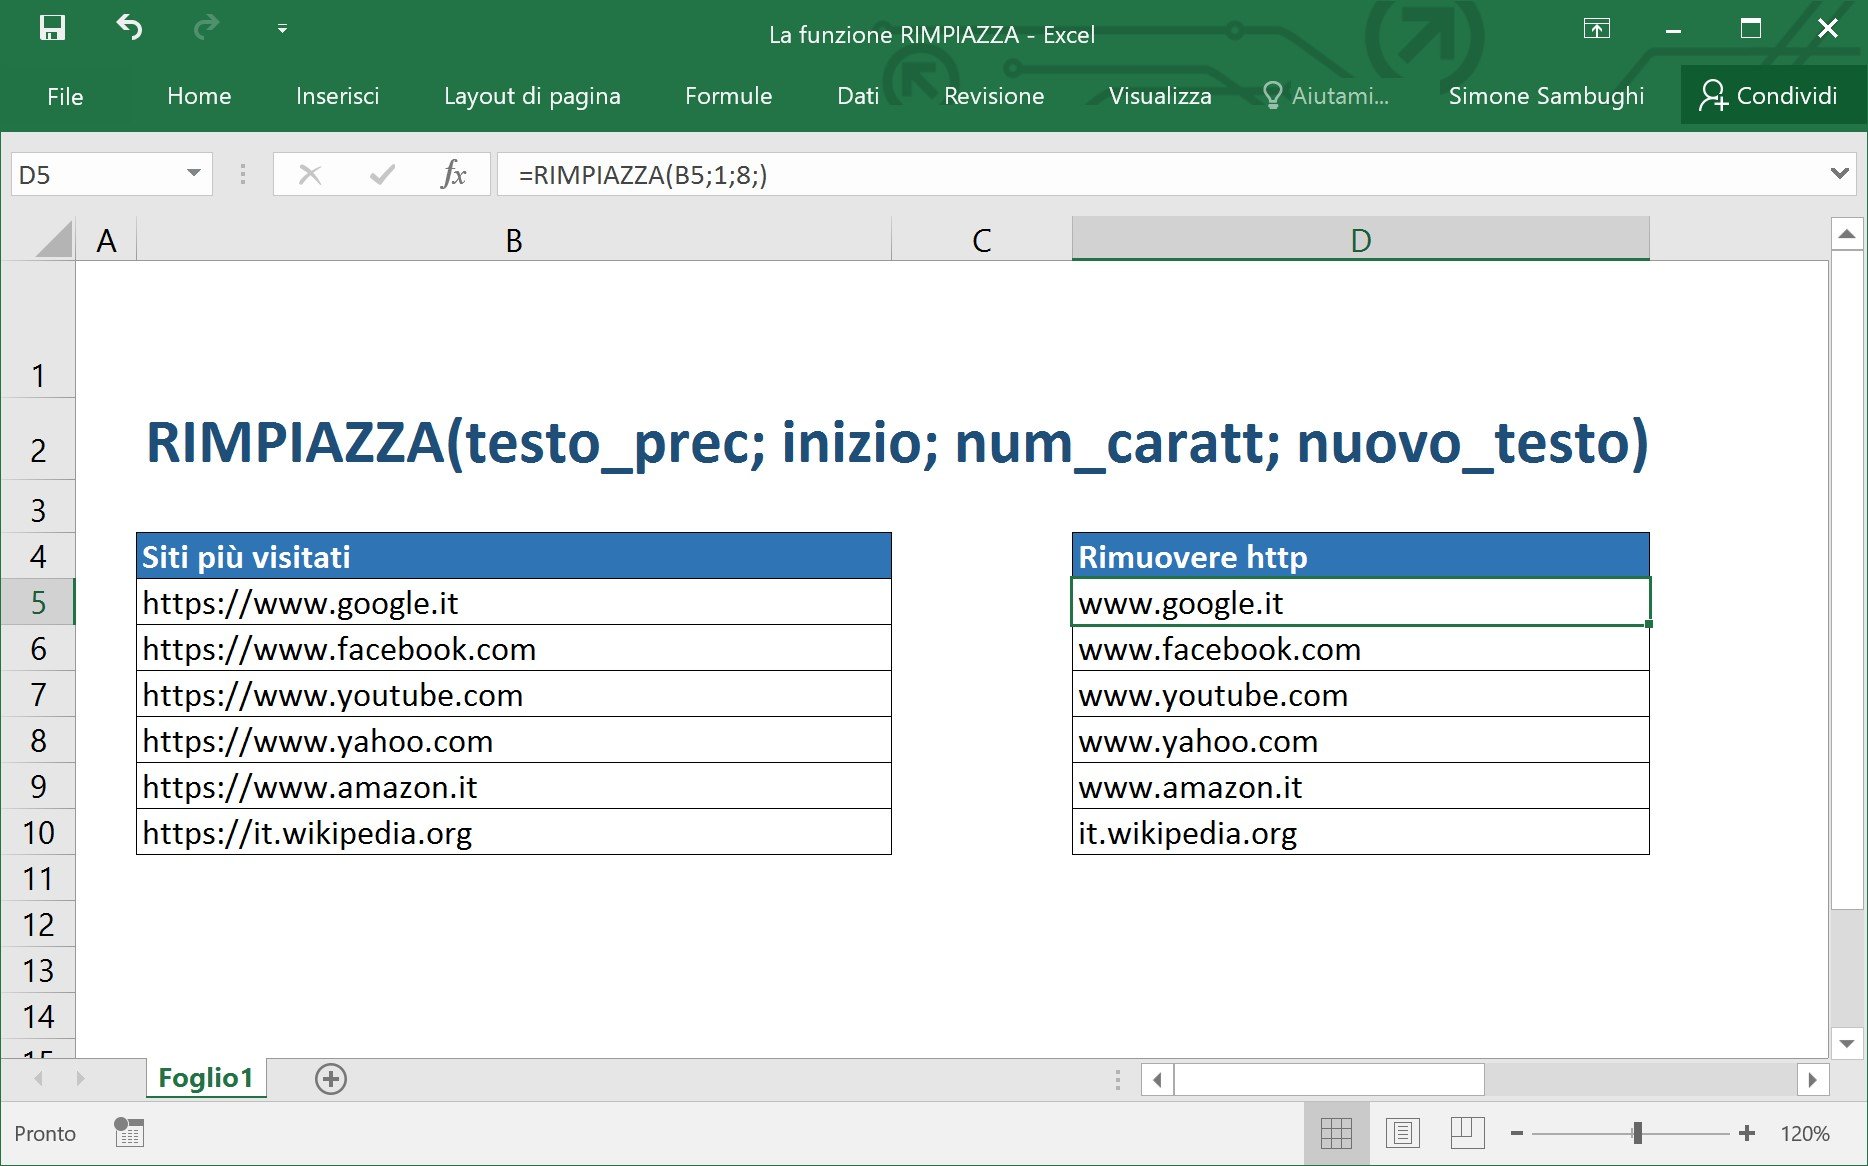Click the Aiutami lightbulb search box
This screenshot has height=1166, width=1868.
click(x=1326, y=96)
